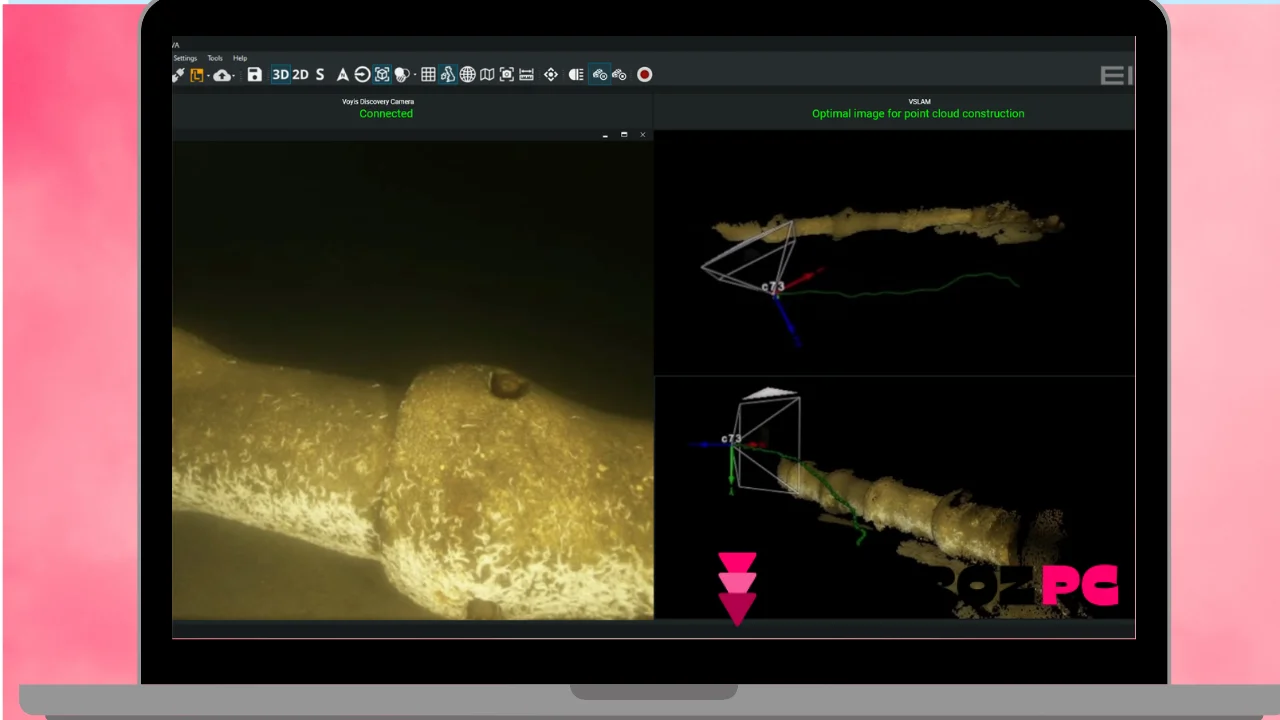Image resolution: width=1280 pixels, height=720 pixels.
Task: Start recording with the red record button
Action: pos(645,75)
